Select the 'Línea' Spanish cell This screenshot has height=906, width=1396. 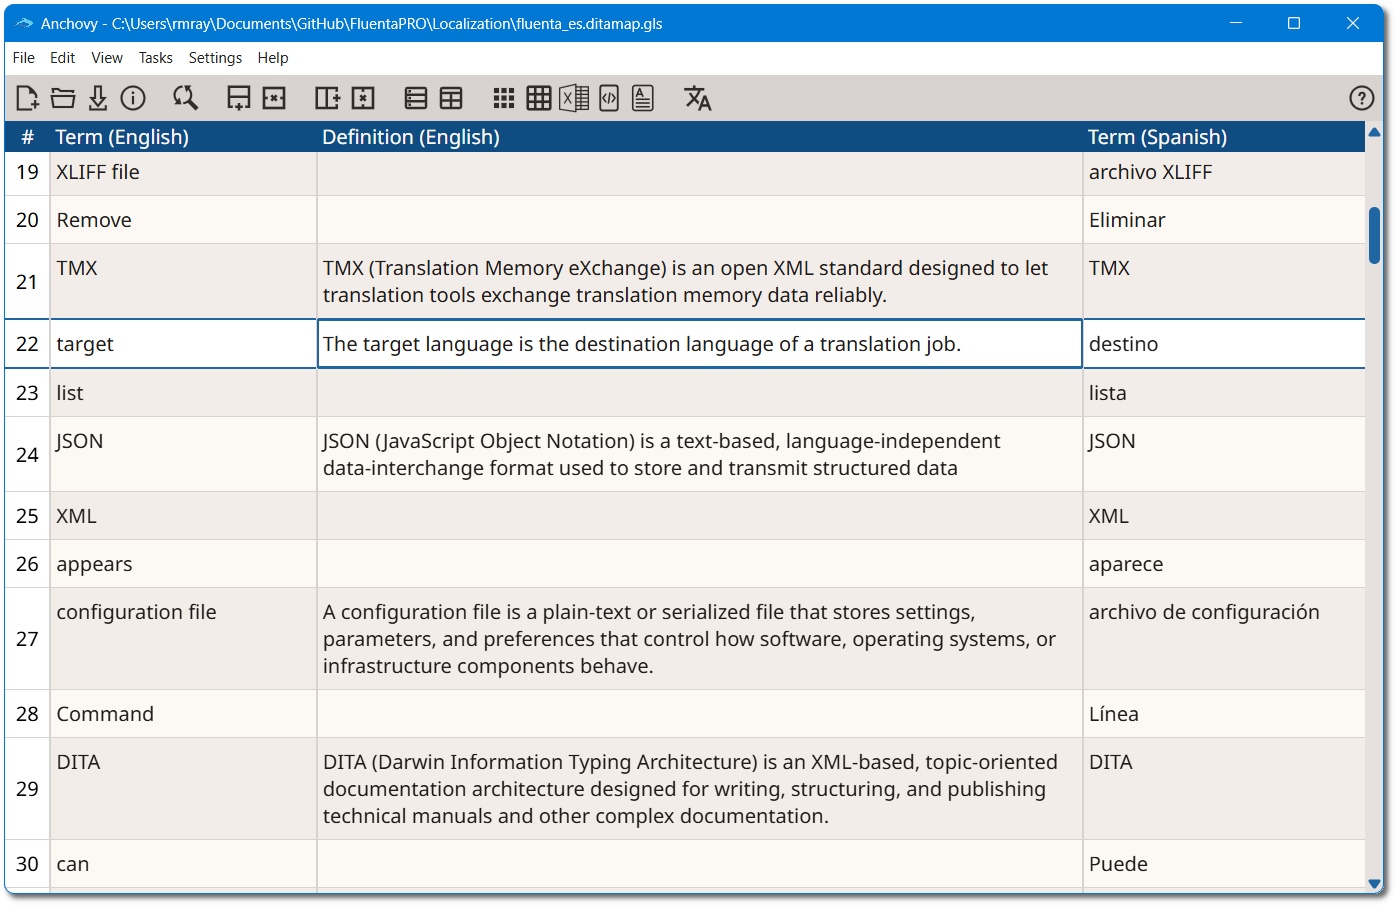coord(1225,714)
